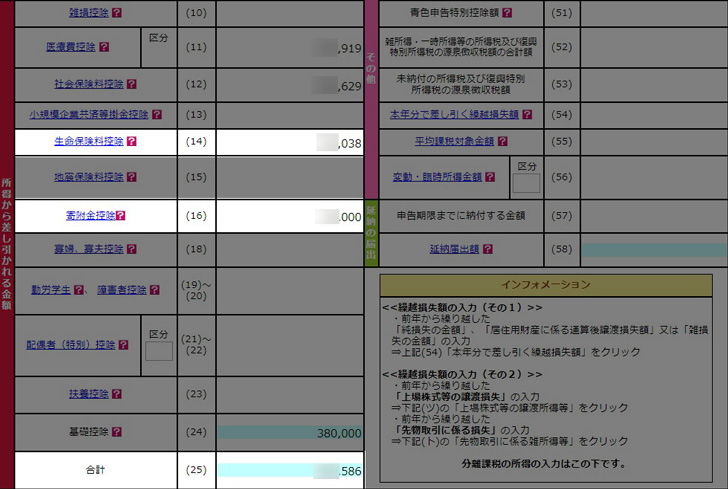Click the question mark beside 社会保険料控除
This screenshot has width=728, height=489.
(132, 84)
